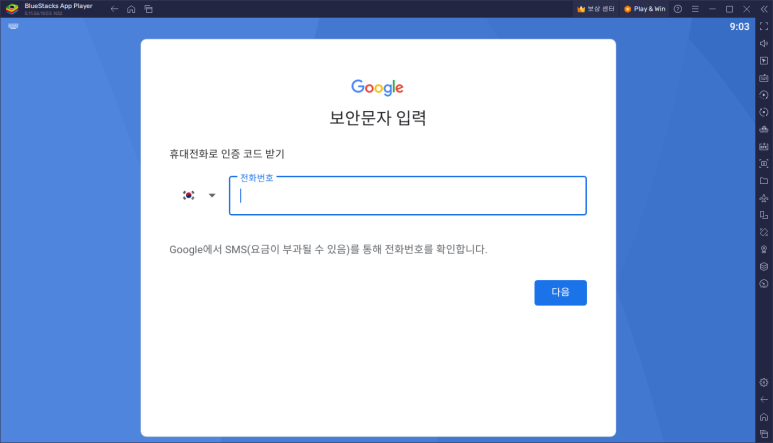Click the sidebar home icon near bottom

coord(764,417)
